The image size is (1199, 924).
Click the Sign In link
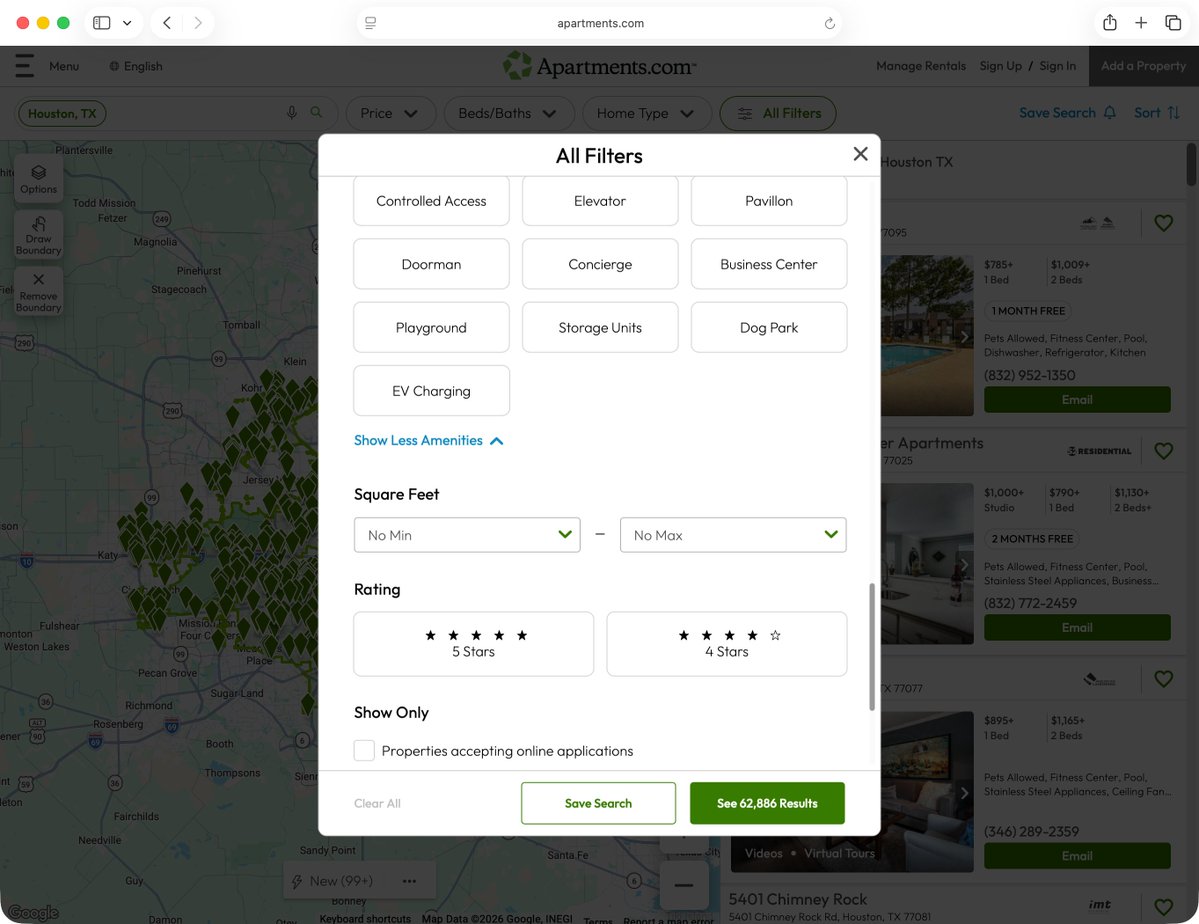click(1058, 66)
